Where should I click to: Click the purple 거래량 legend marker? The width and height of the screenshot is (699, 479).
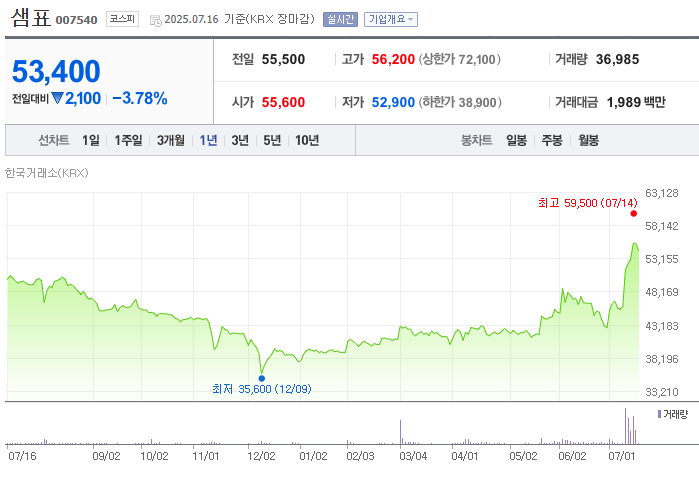[x=659, y=414]
